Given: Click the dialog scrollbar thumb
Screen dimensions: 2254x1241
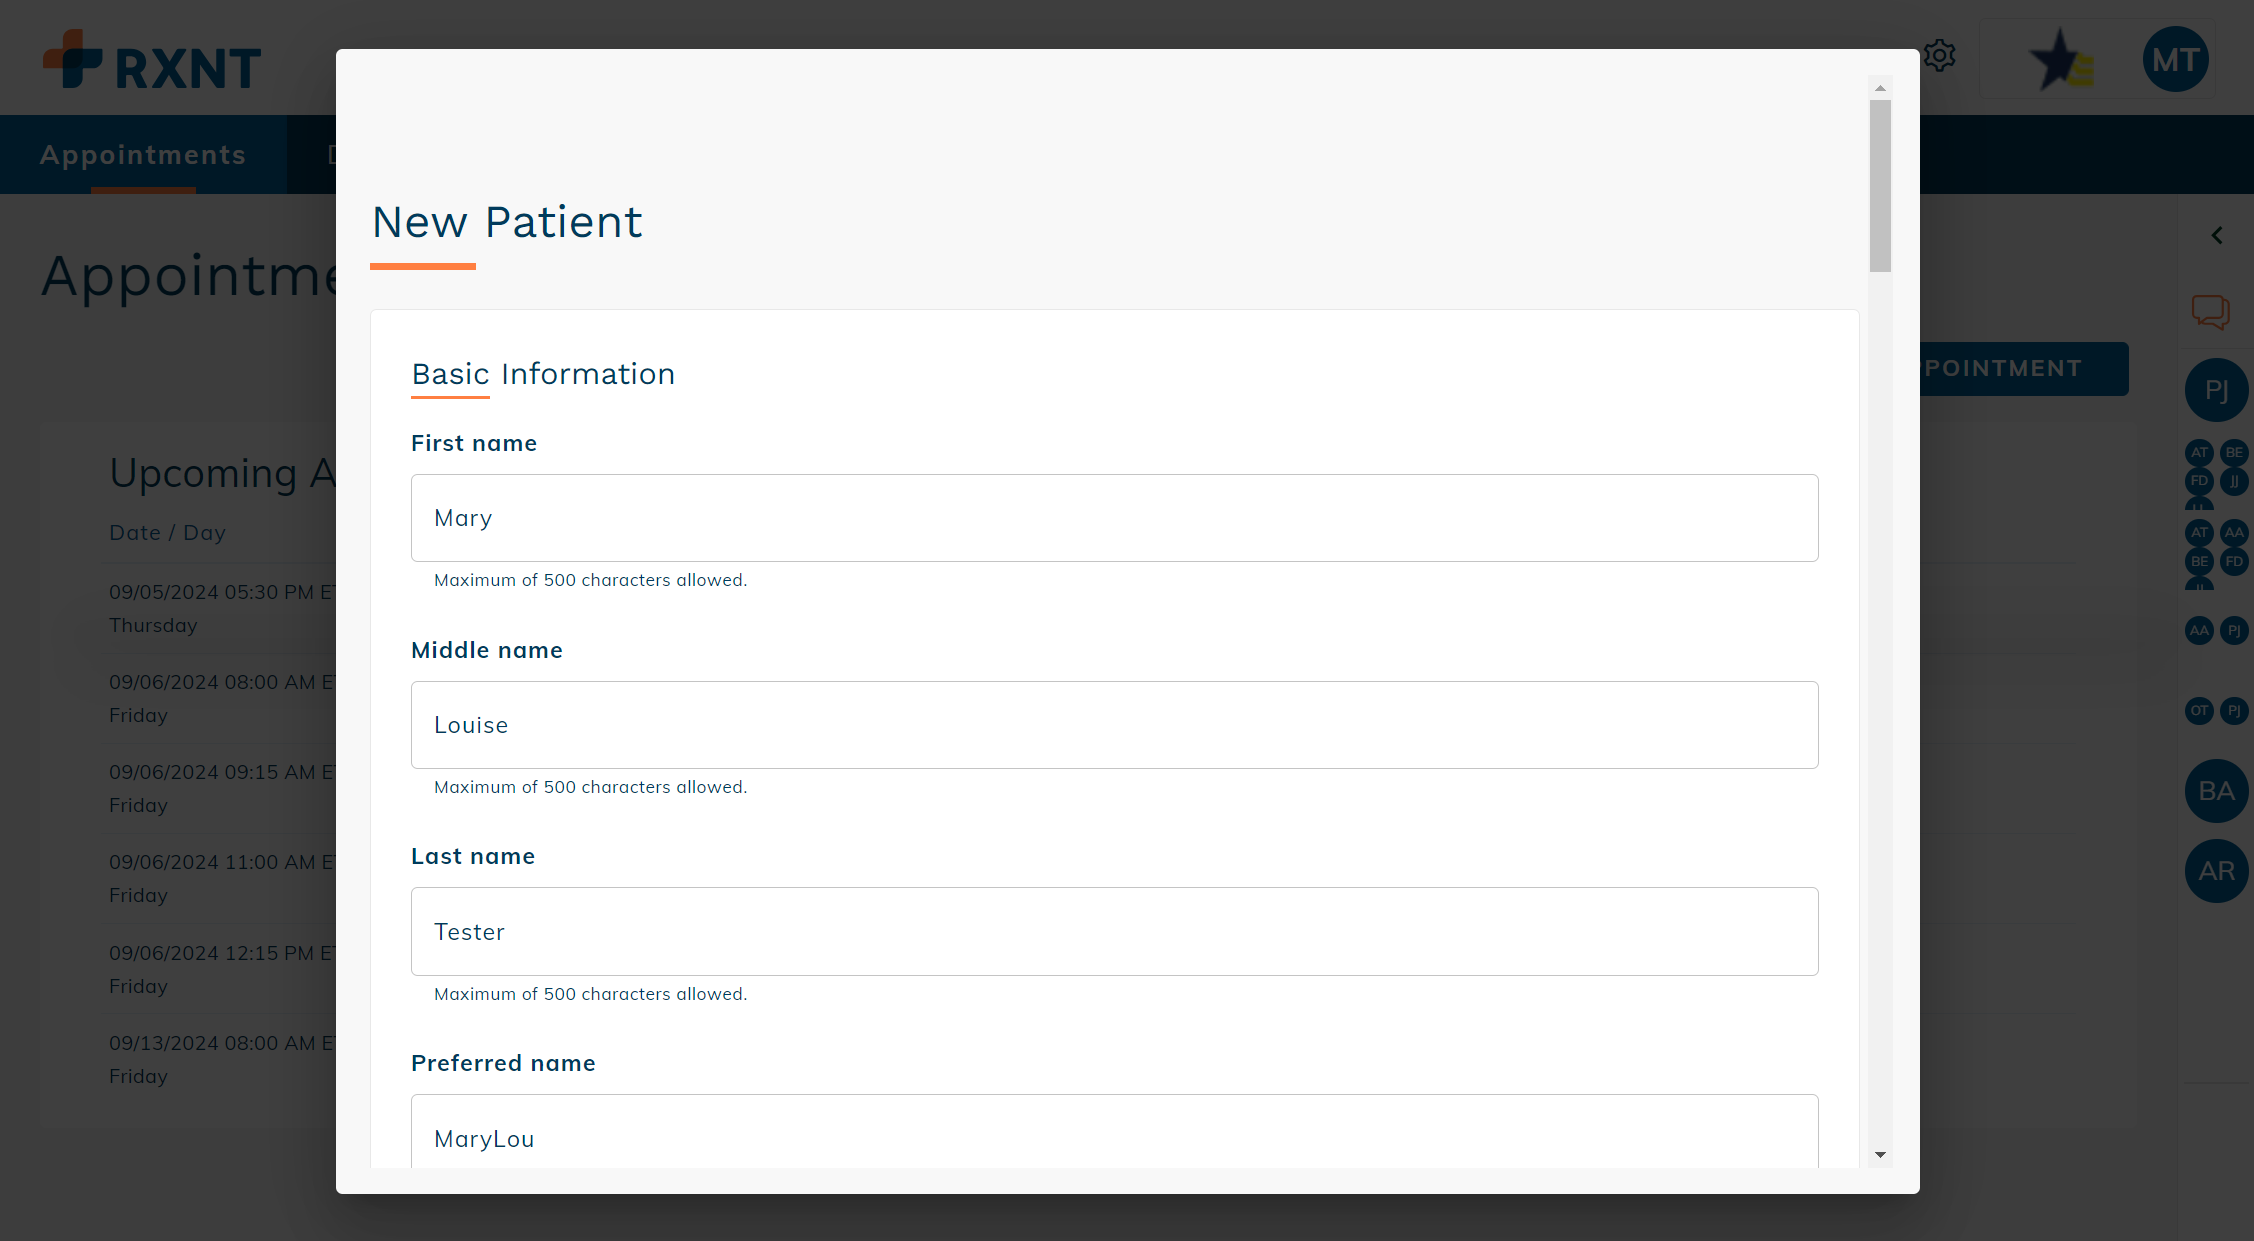Looking at the screenshot, I should pos(1880,186).
